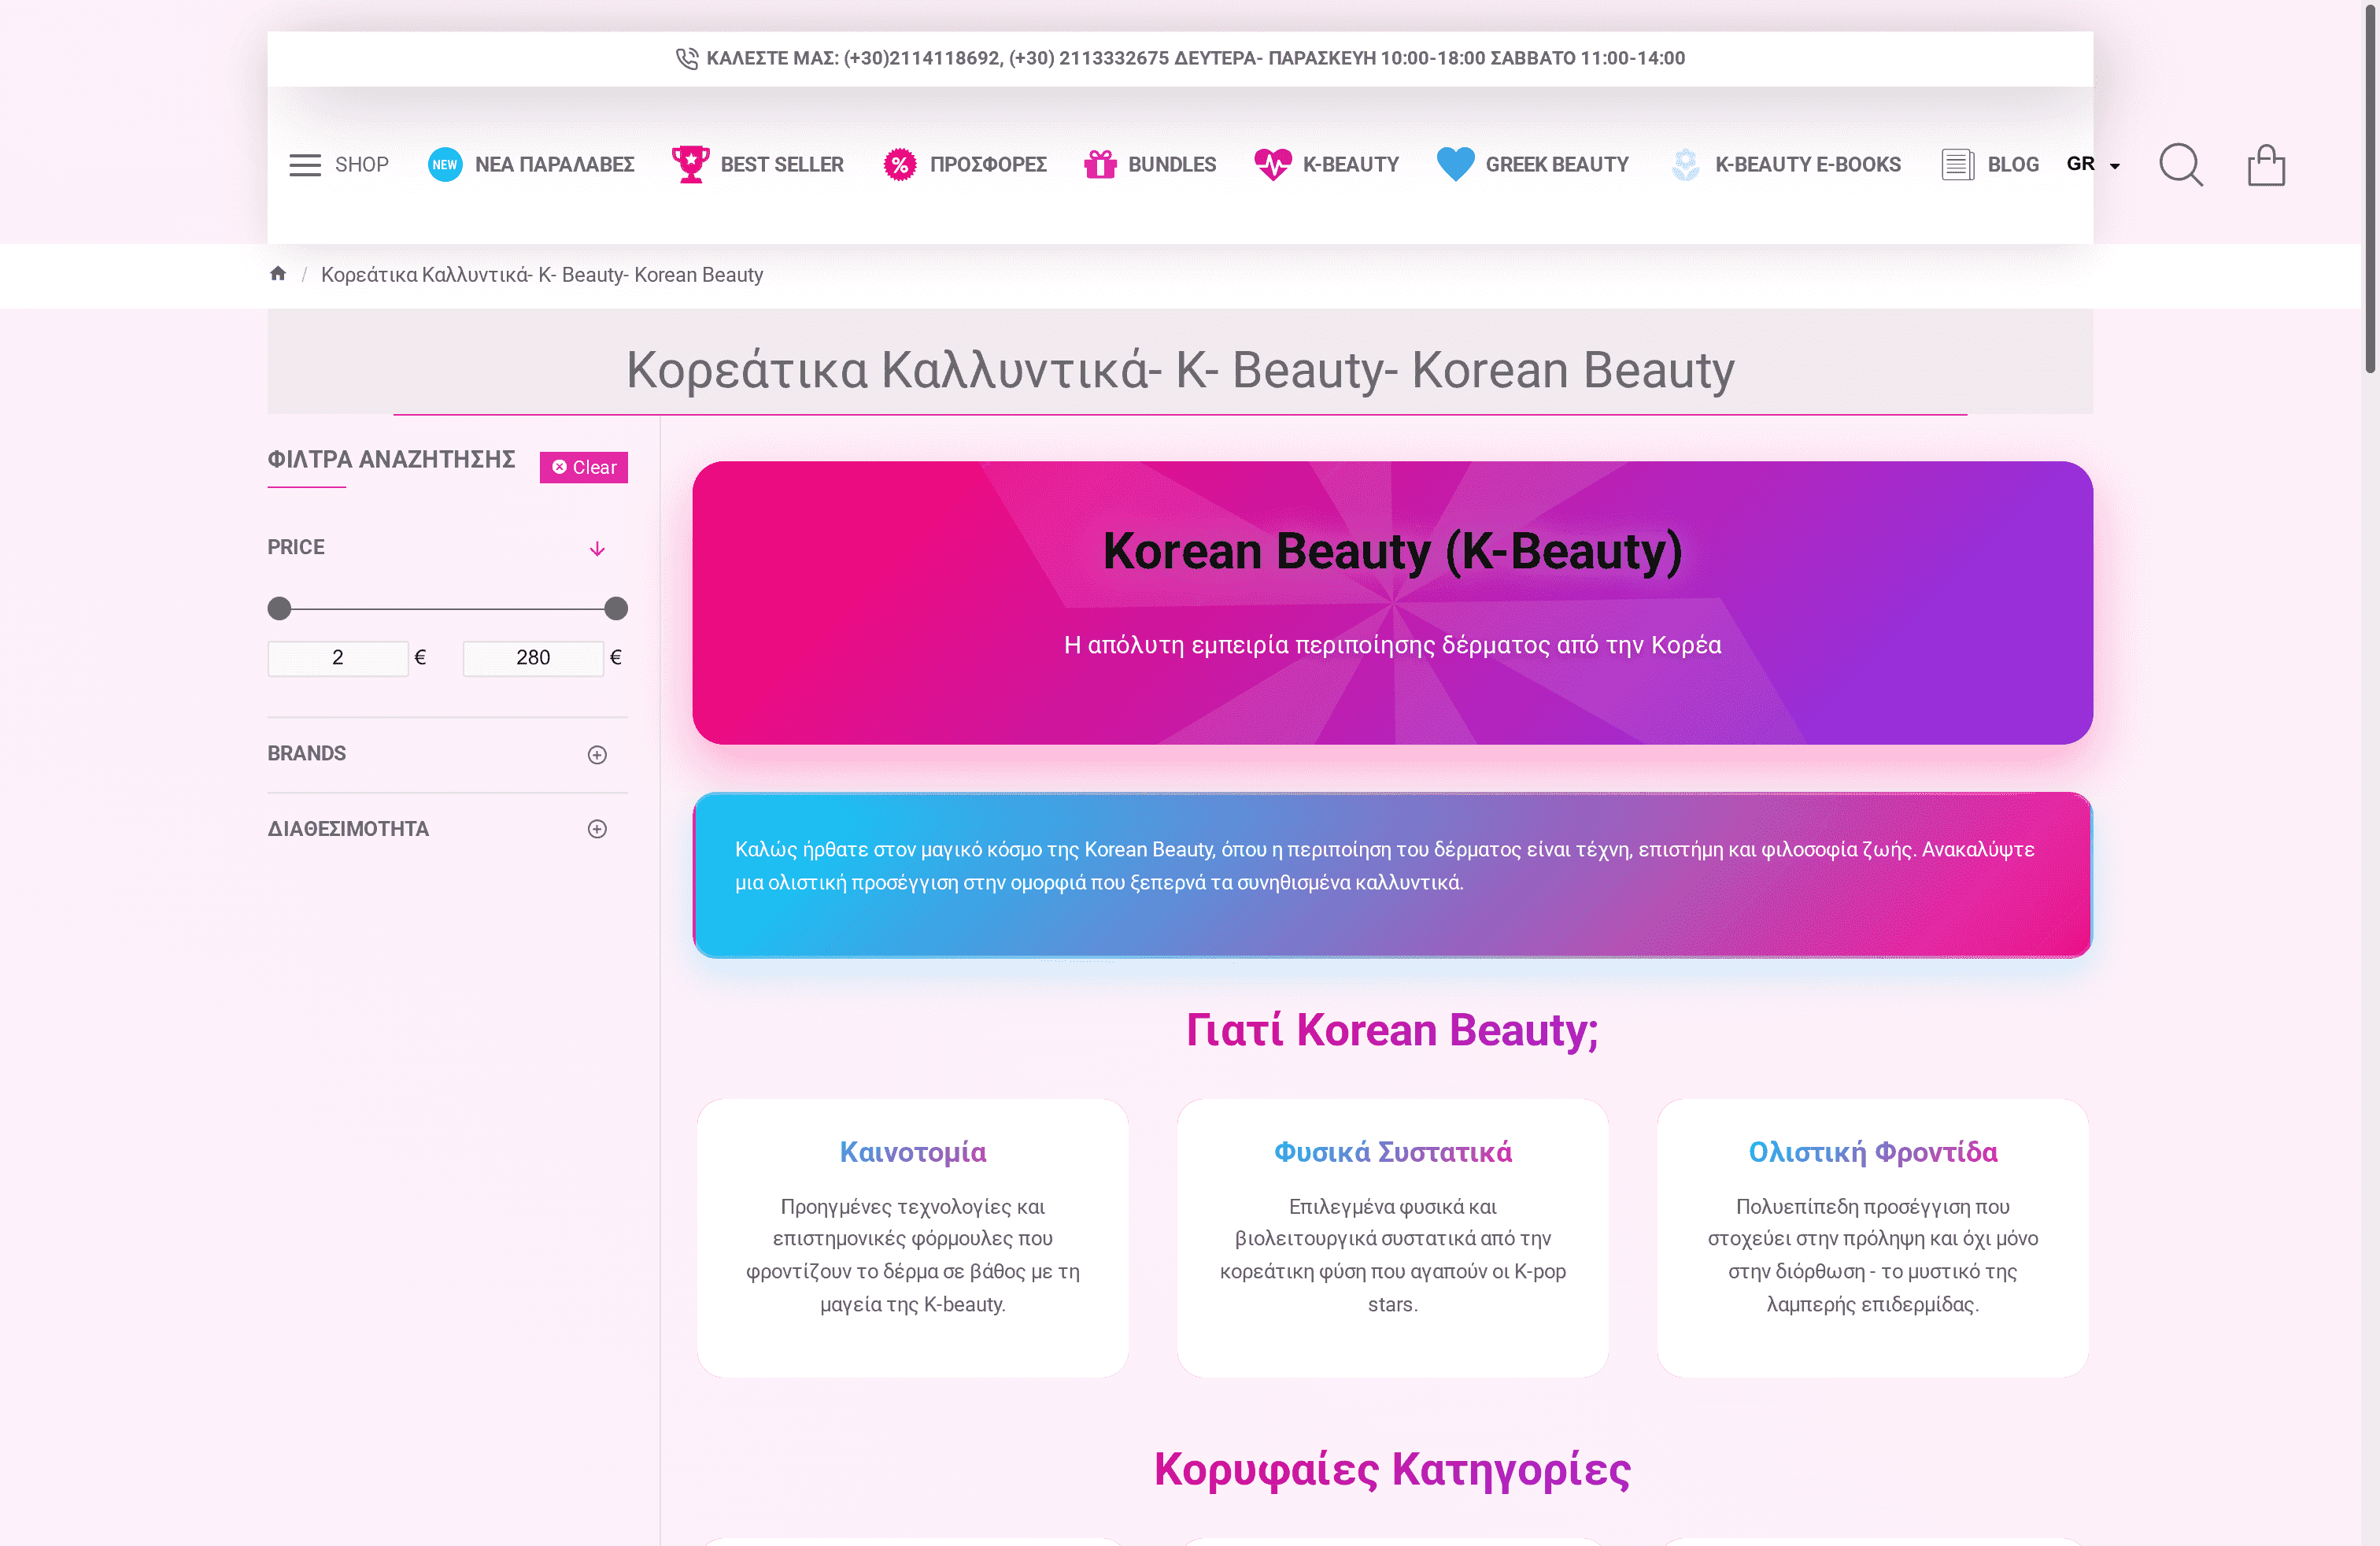Open the GR language dropdown

2093,164
